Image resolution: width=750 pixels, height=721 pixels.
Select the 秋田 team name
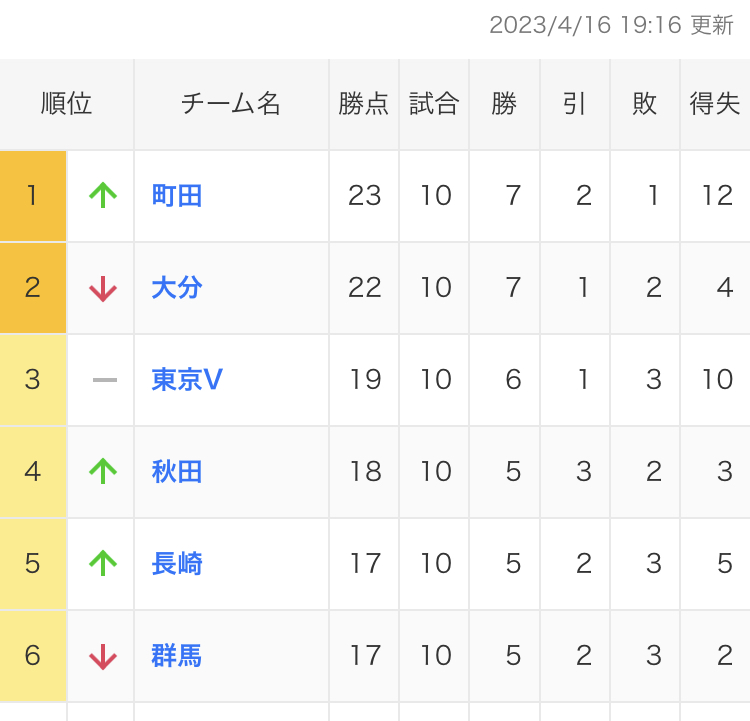[177, 471]
